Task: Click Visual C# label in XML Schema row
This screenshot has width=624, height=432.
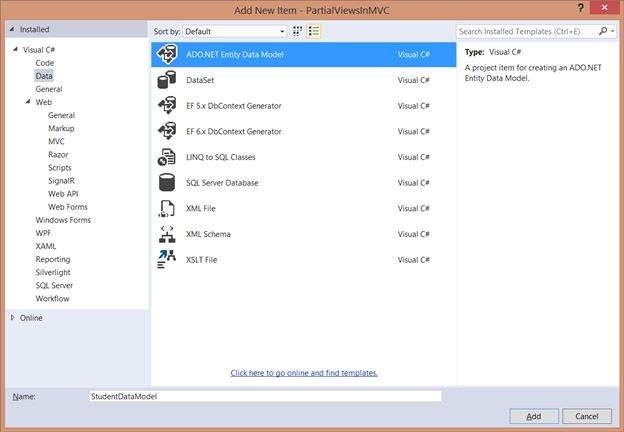Action: pyautogui.click(x=413, y=234)
